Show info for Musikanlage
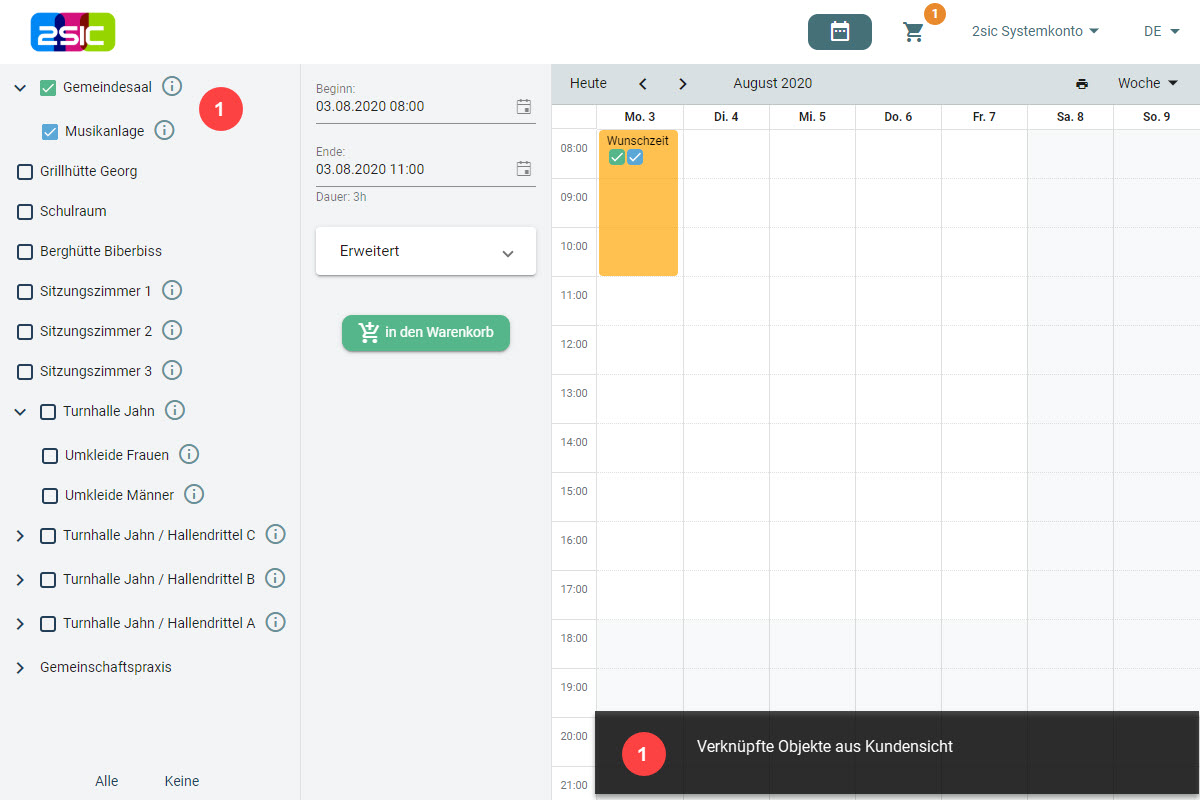 165,131
